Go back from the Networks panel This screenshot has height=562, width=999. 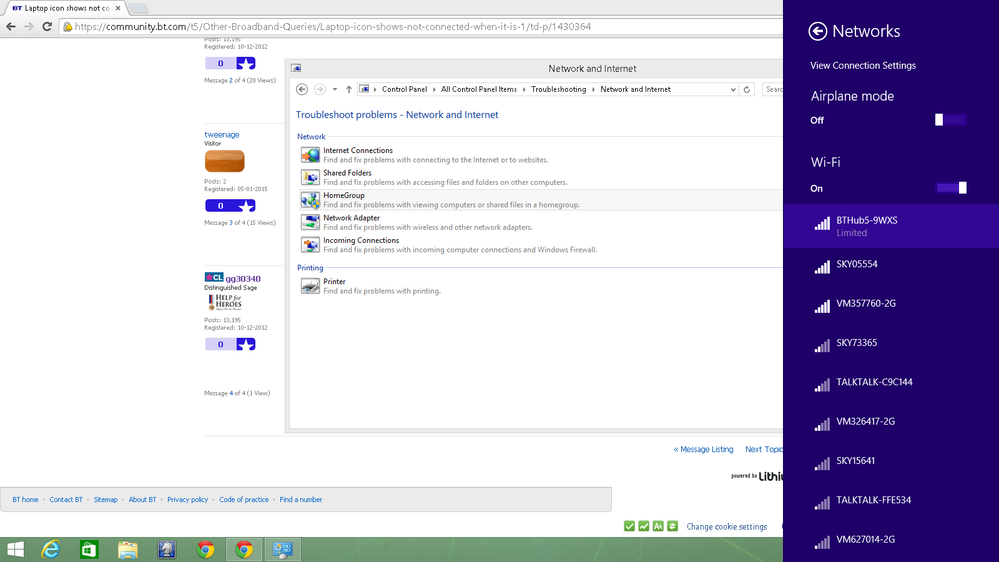817,31
